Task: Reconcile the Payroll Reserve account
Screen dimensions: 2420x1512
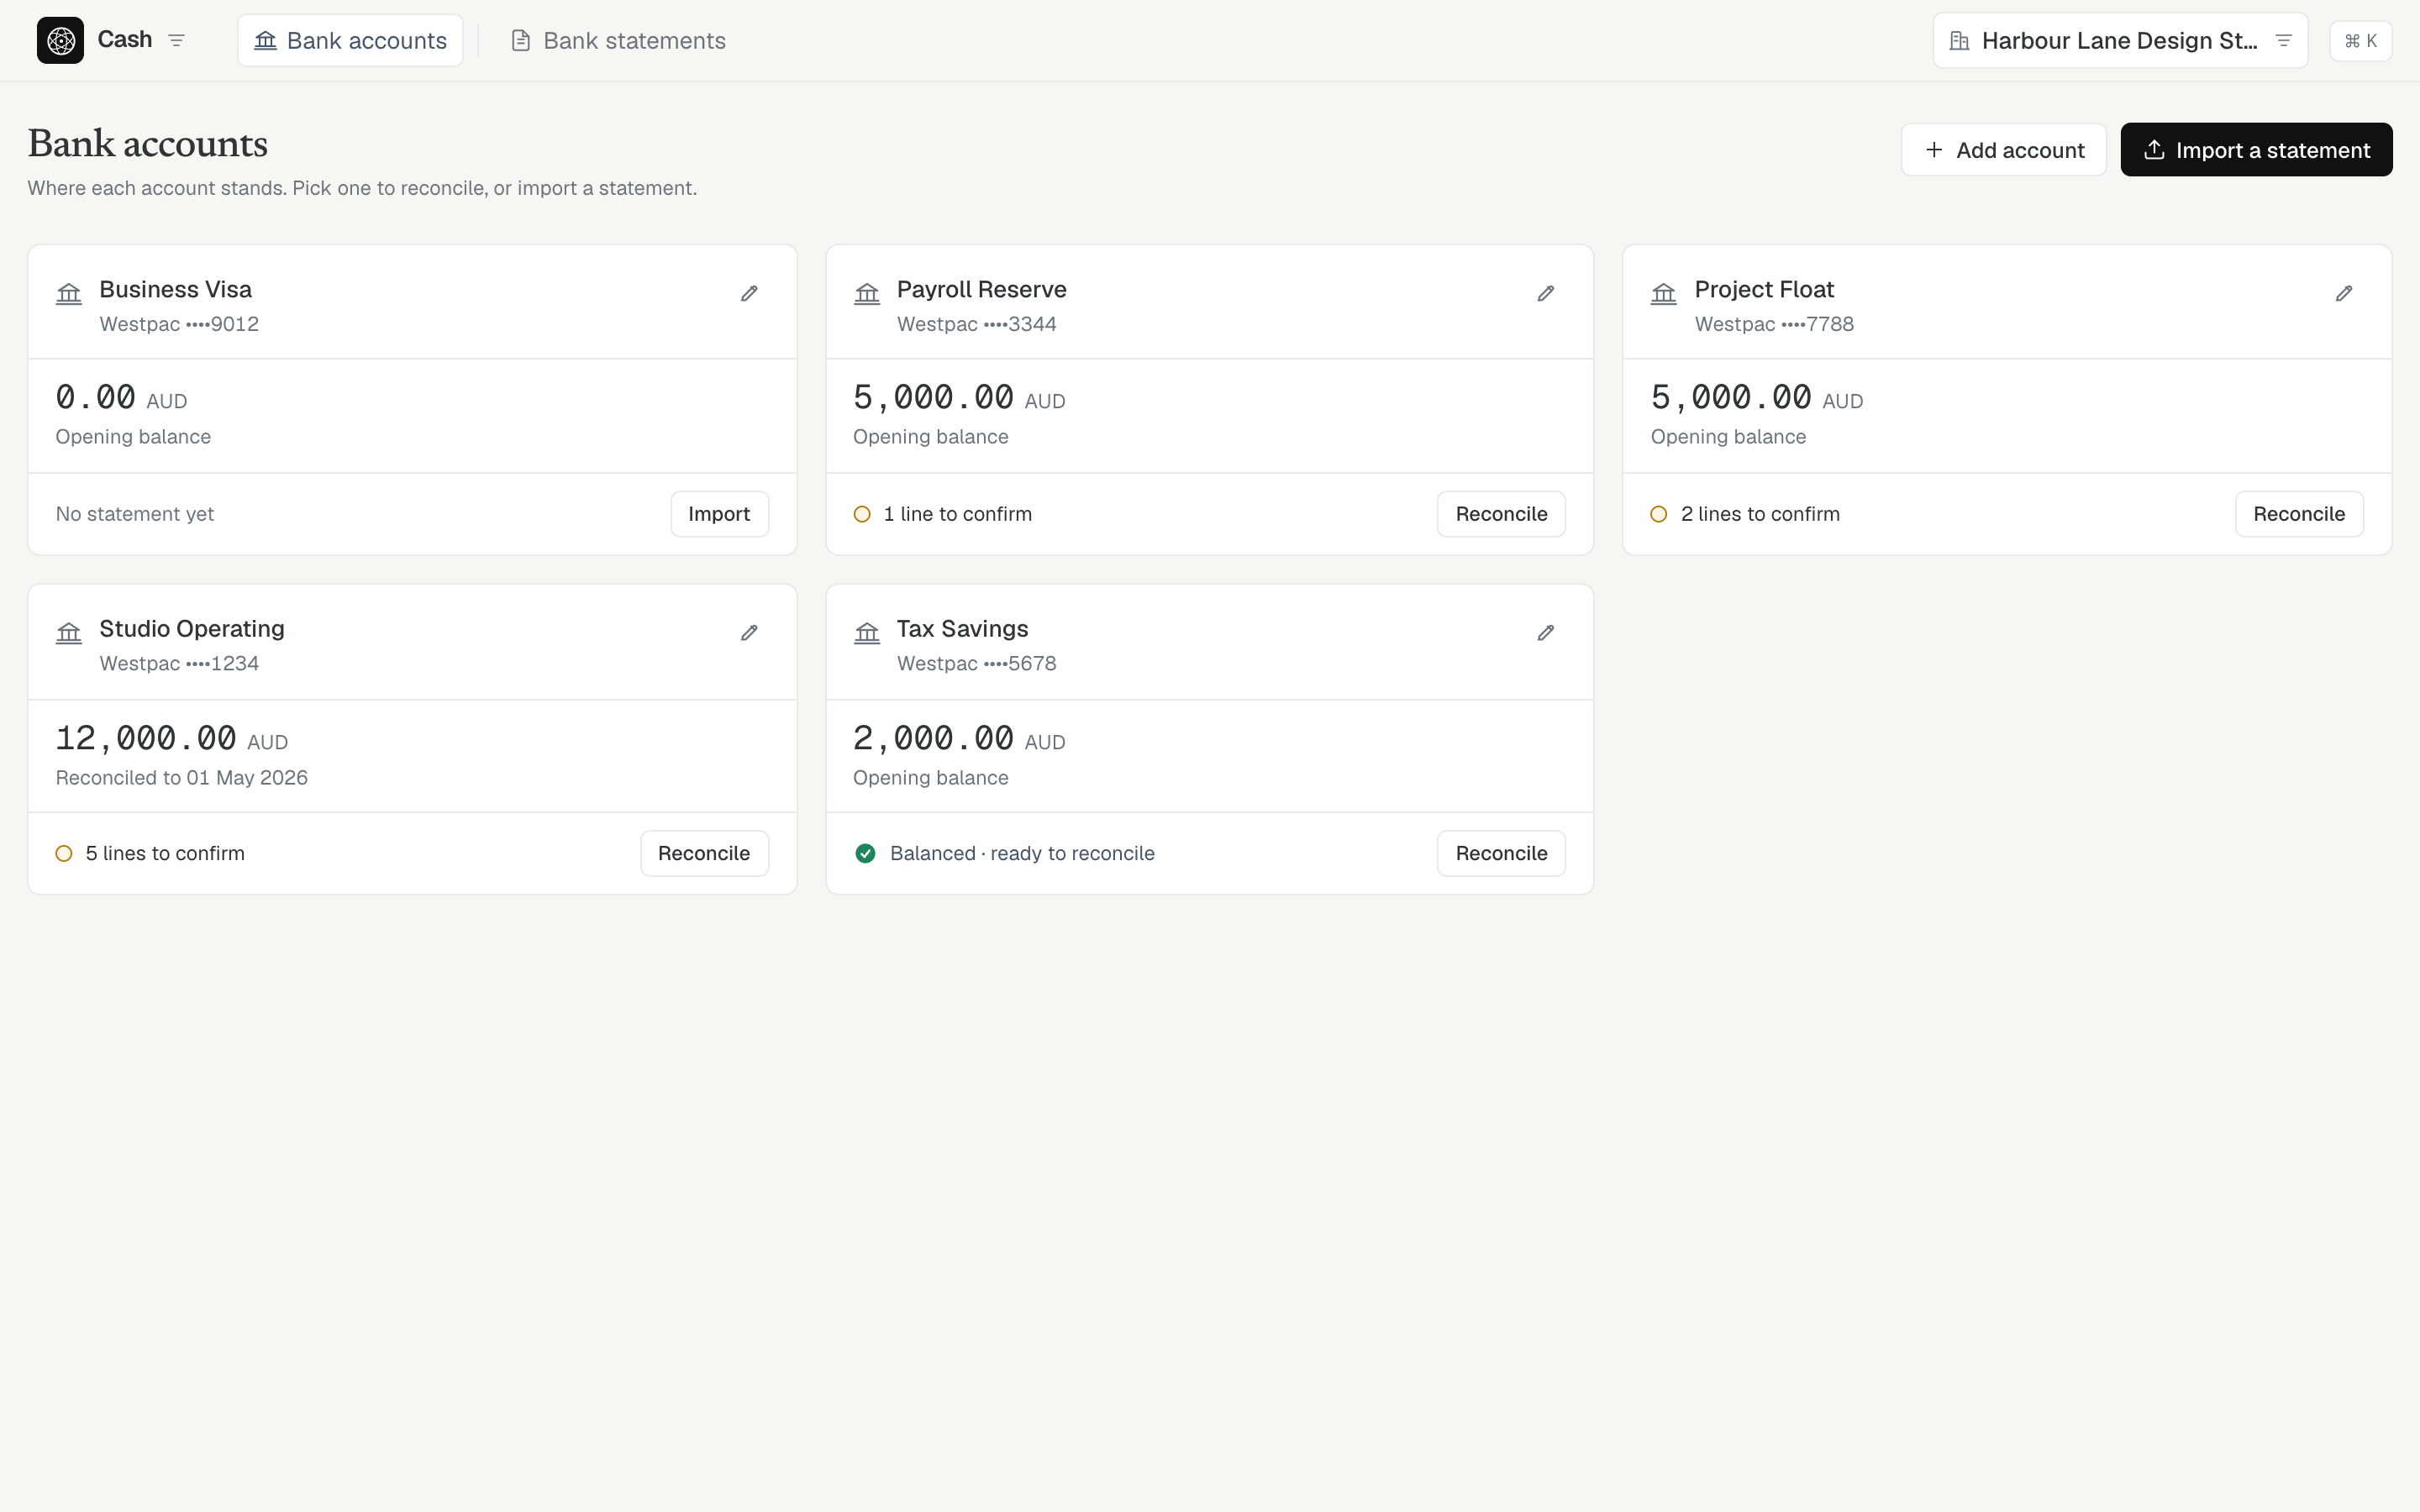Action: [x=1501, y=514]
